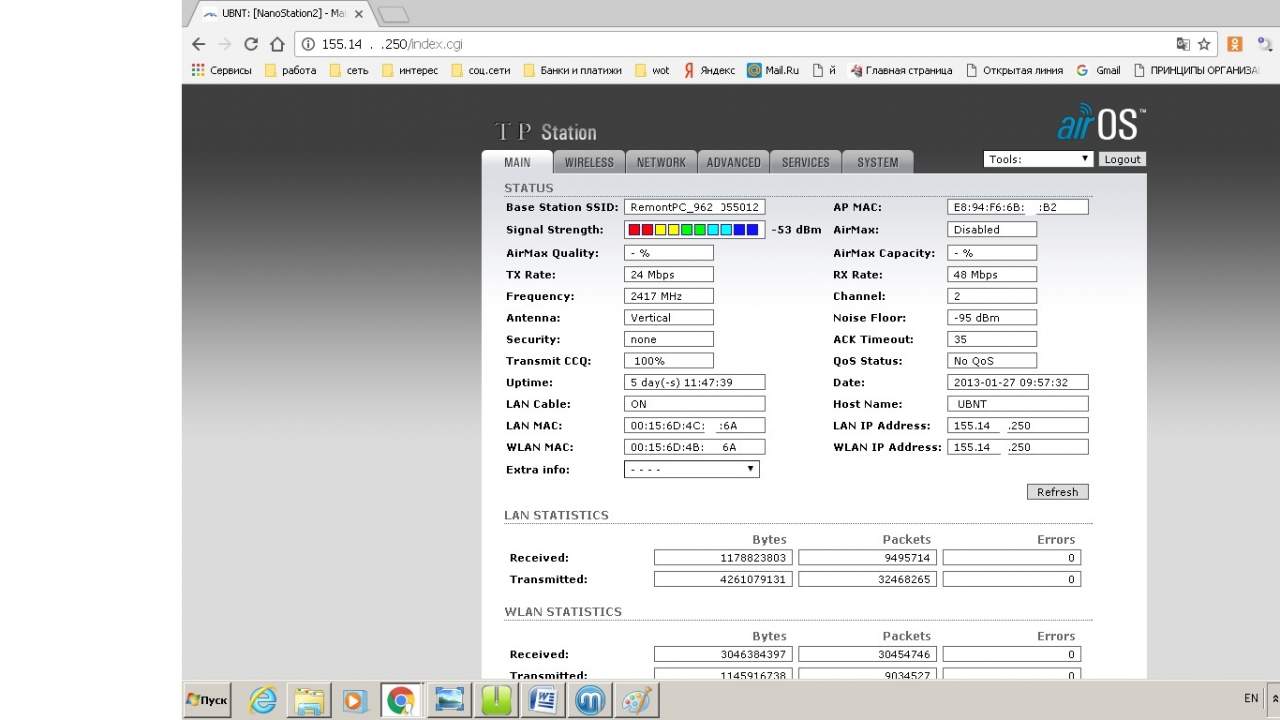Expand the Extra info dropdown

[x=691, y=469]
